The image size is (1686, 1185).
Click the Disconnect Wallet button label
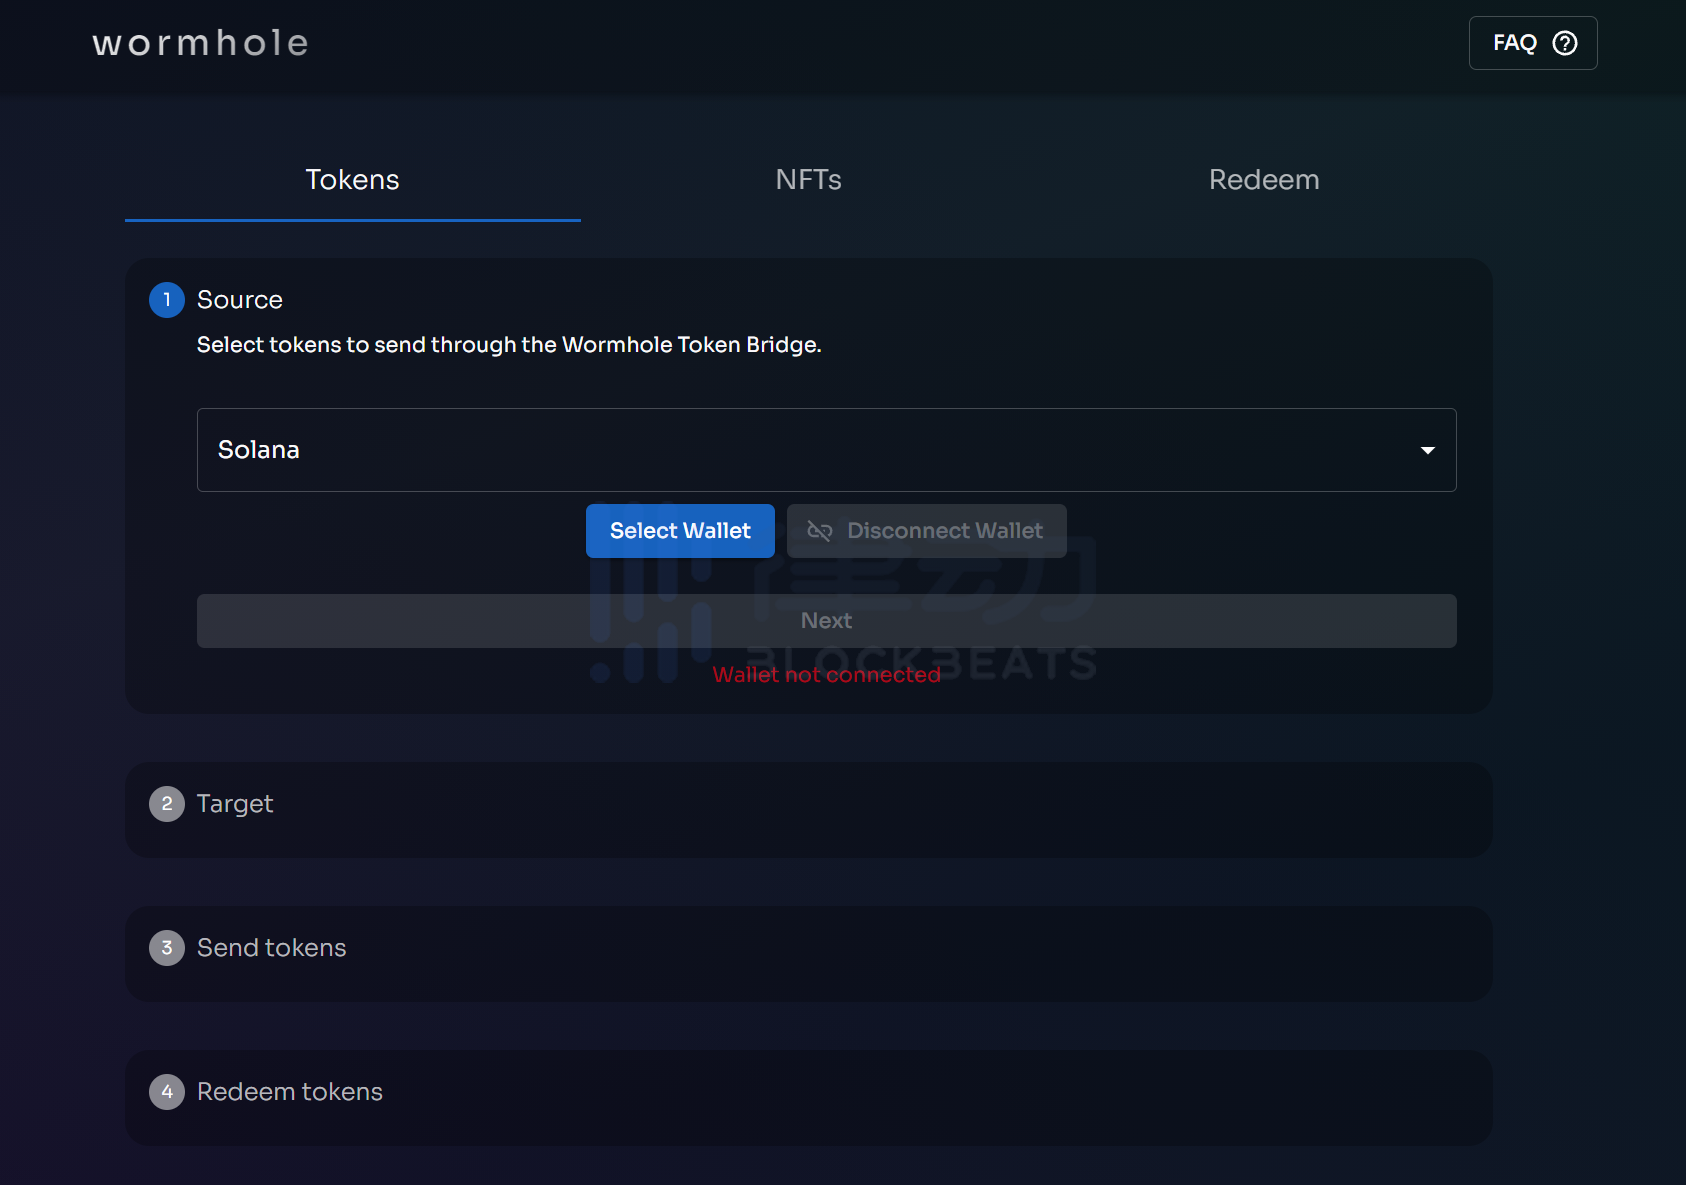coord(944,531)
